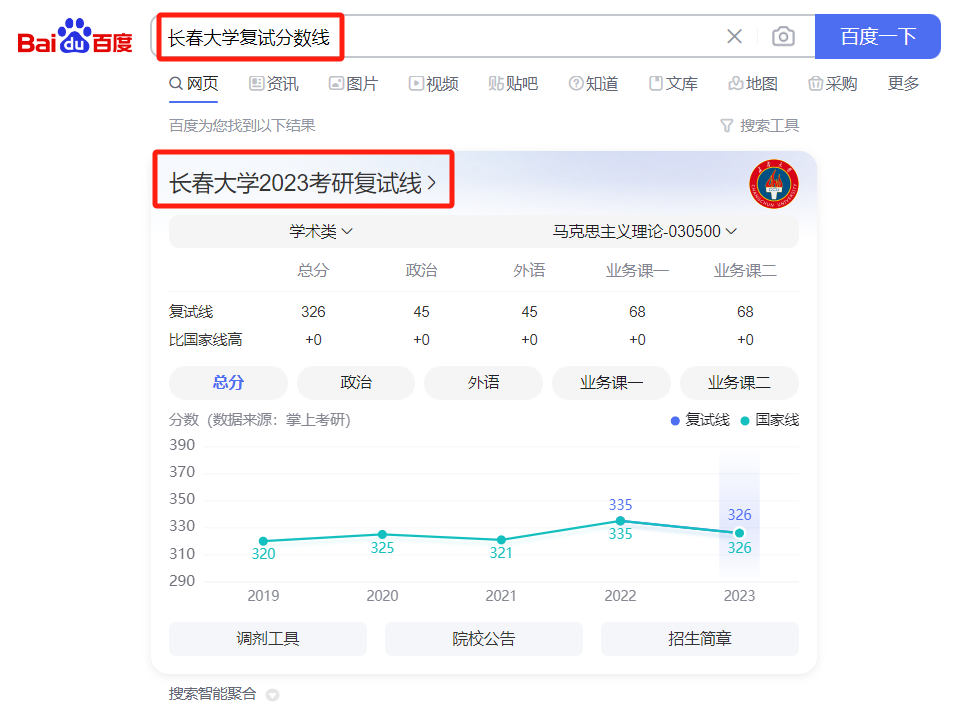The height and width of the screenshot is (709, 972).
Task: Click the Changchun University emblem
Action: pos(773,184)
